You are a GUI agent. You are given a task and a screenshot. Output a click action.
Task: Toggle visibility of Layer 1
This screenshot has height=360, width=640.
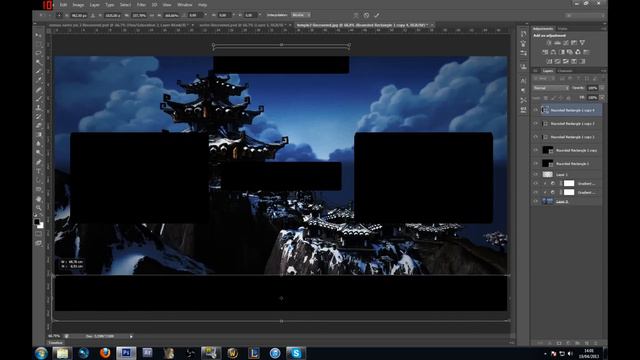(x=536, y=174)
